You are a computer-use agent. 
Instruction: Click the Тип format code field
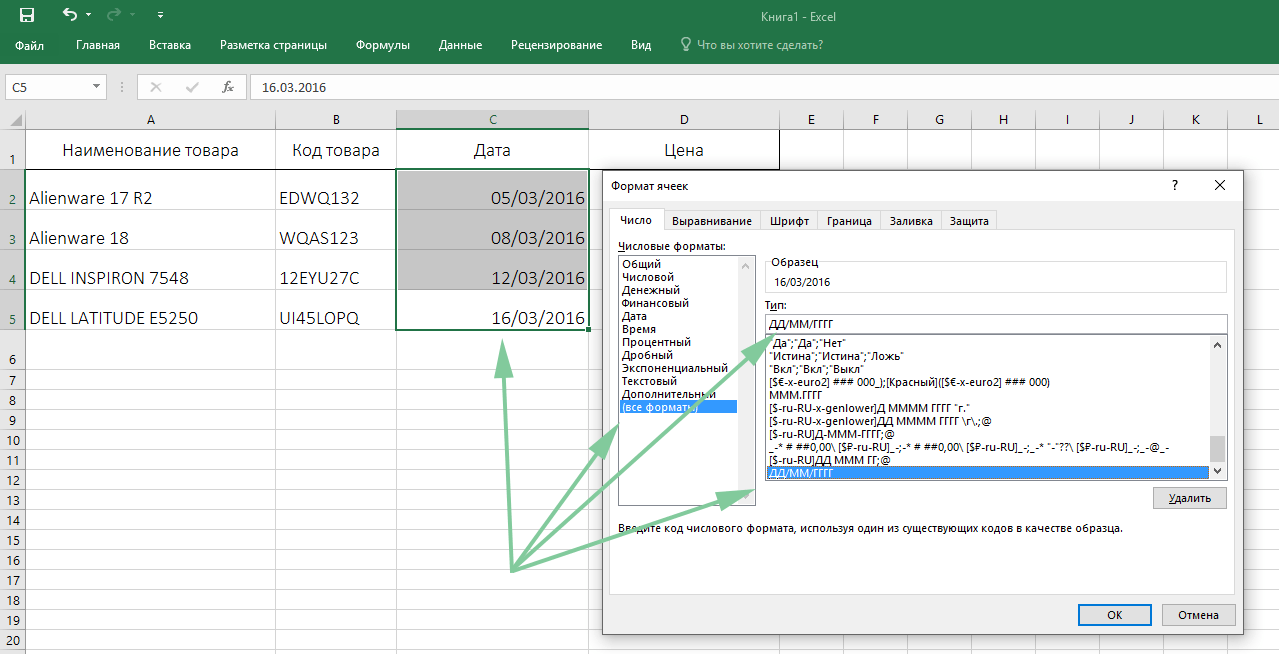(x=995, y=324)
